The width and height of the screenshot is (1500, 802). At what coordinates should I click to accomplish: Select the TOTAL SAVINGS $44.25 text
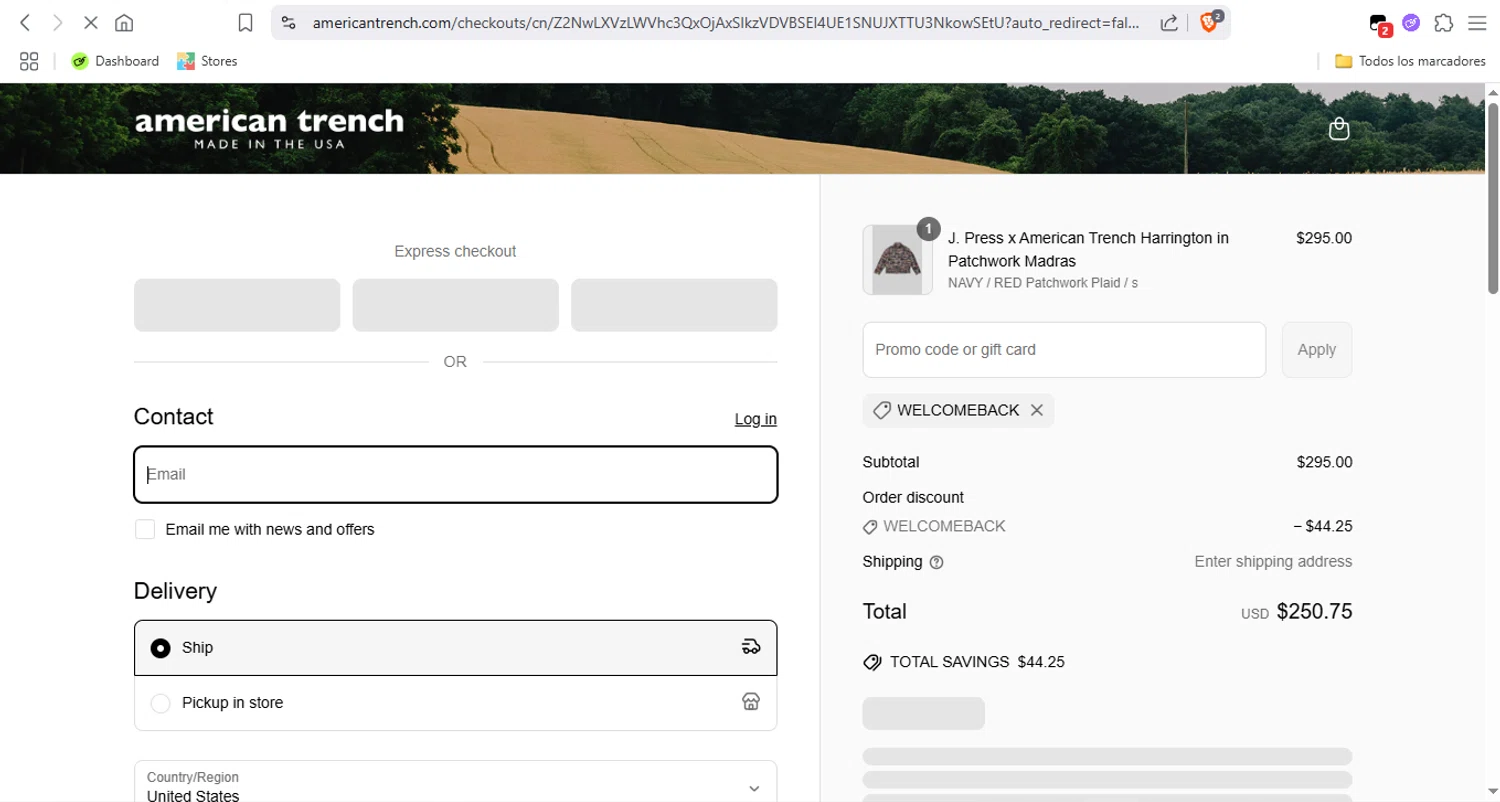[977, 661]
